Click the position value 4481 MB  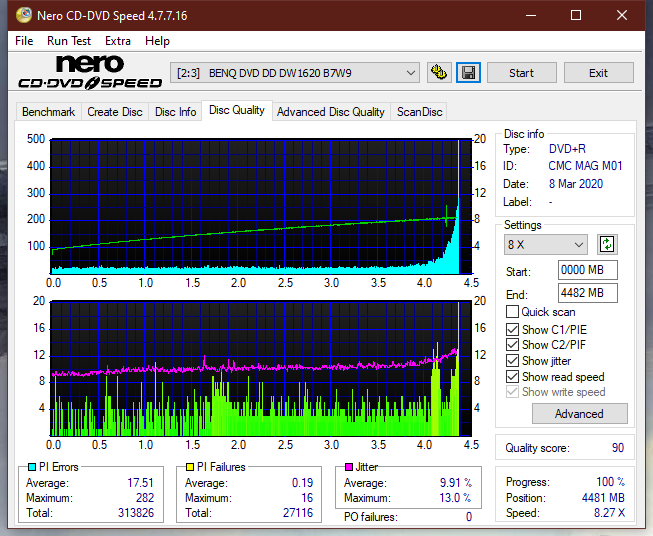[x=603, y=498]
